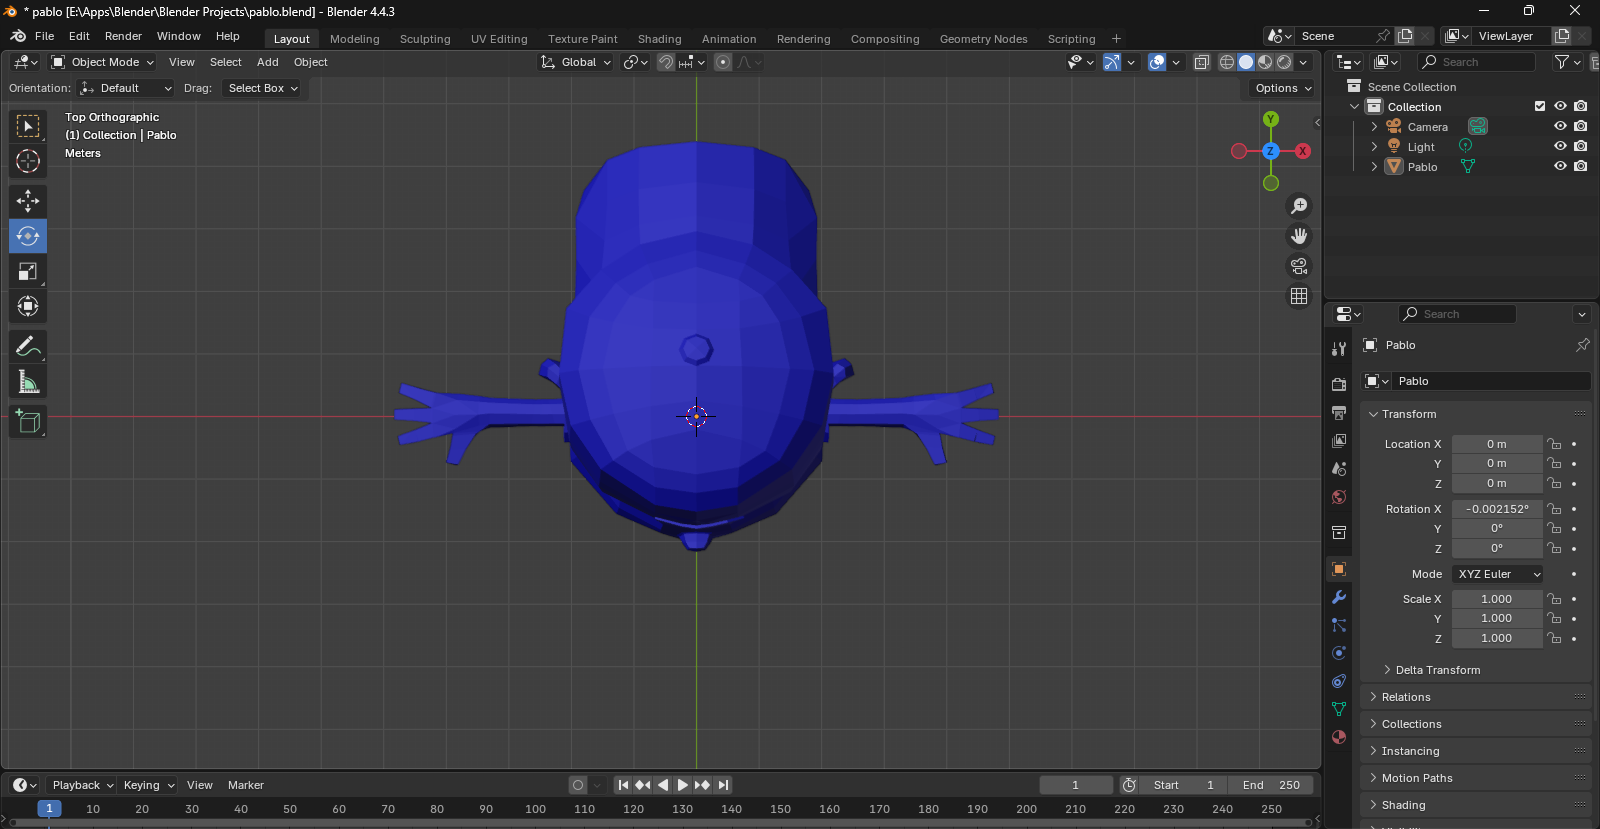
Task: Open Global transform orientation dropdown
Action: point(576,62)
